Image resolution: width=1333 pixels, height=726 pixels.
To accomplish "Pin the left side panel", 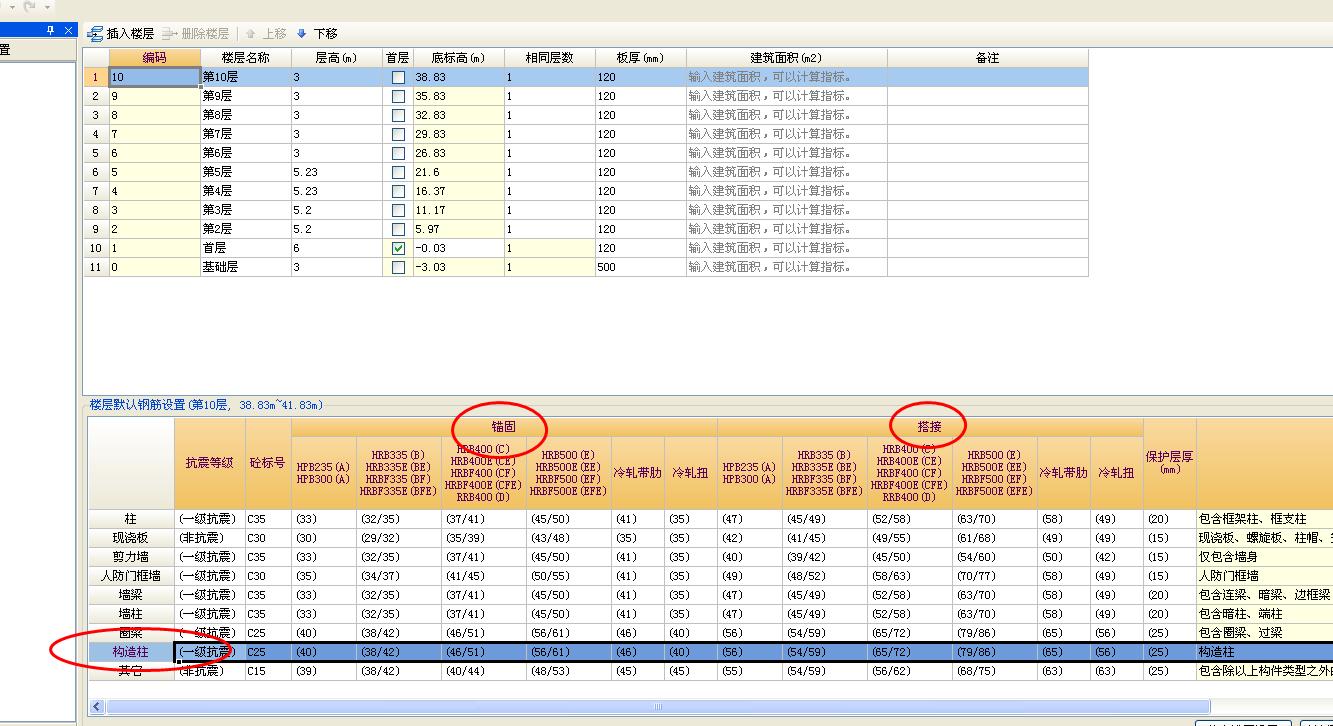I will click(51, 30).
